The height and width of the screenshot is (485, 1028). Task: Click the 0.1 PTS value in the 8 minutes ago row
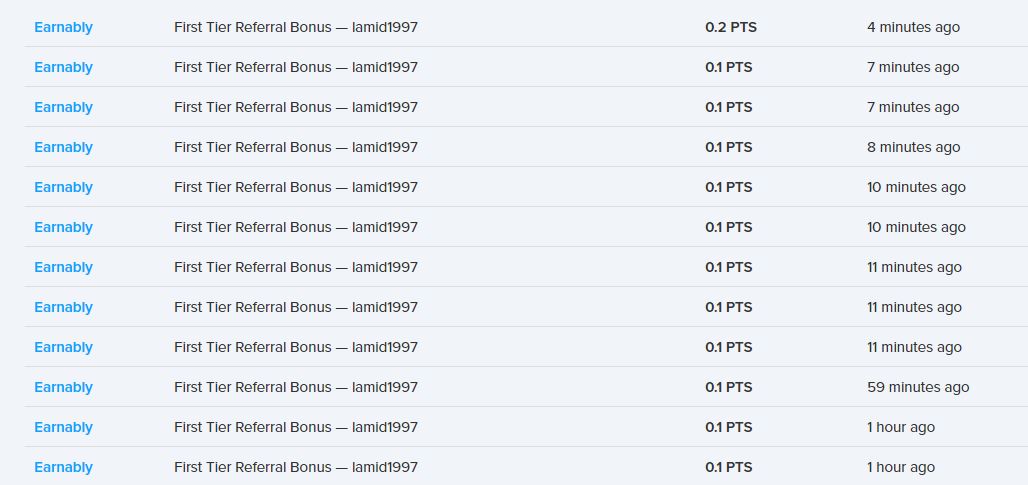pos(728,147)
